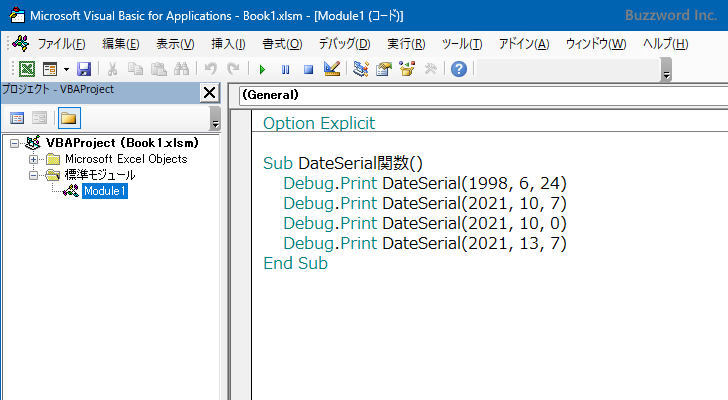Open the ウィンドウ(W) menu
Screen dimensions: 728x400
(x=596, y=44)
